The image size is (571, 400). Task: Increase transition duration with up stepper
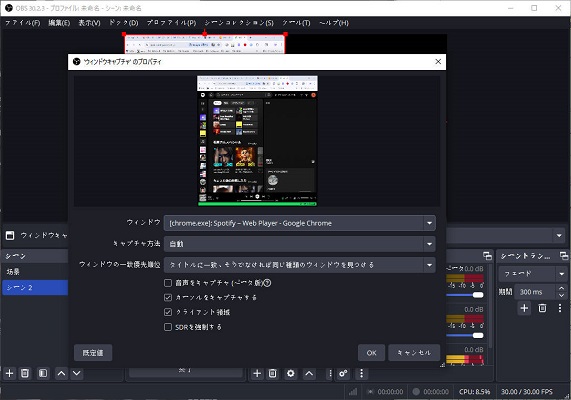[x=562, y=288]
